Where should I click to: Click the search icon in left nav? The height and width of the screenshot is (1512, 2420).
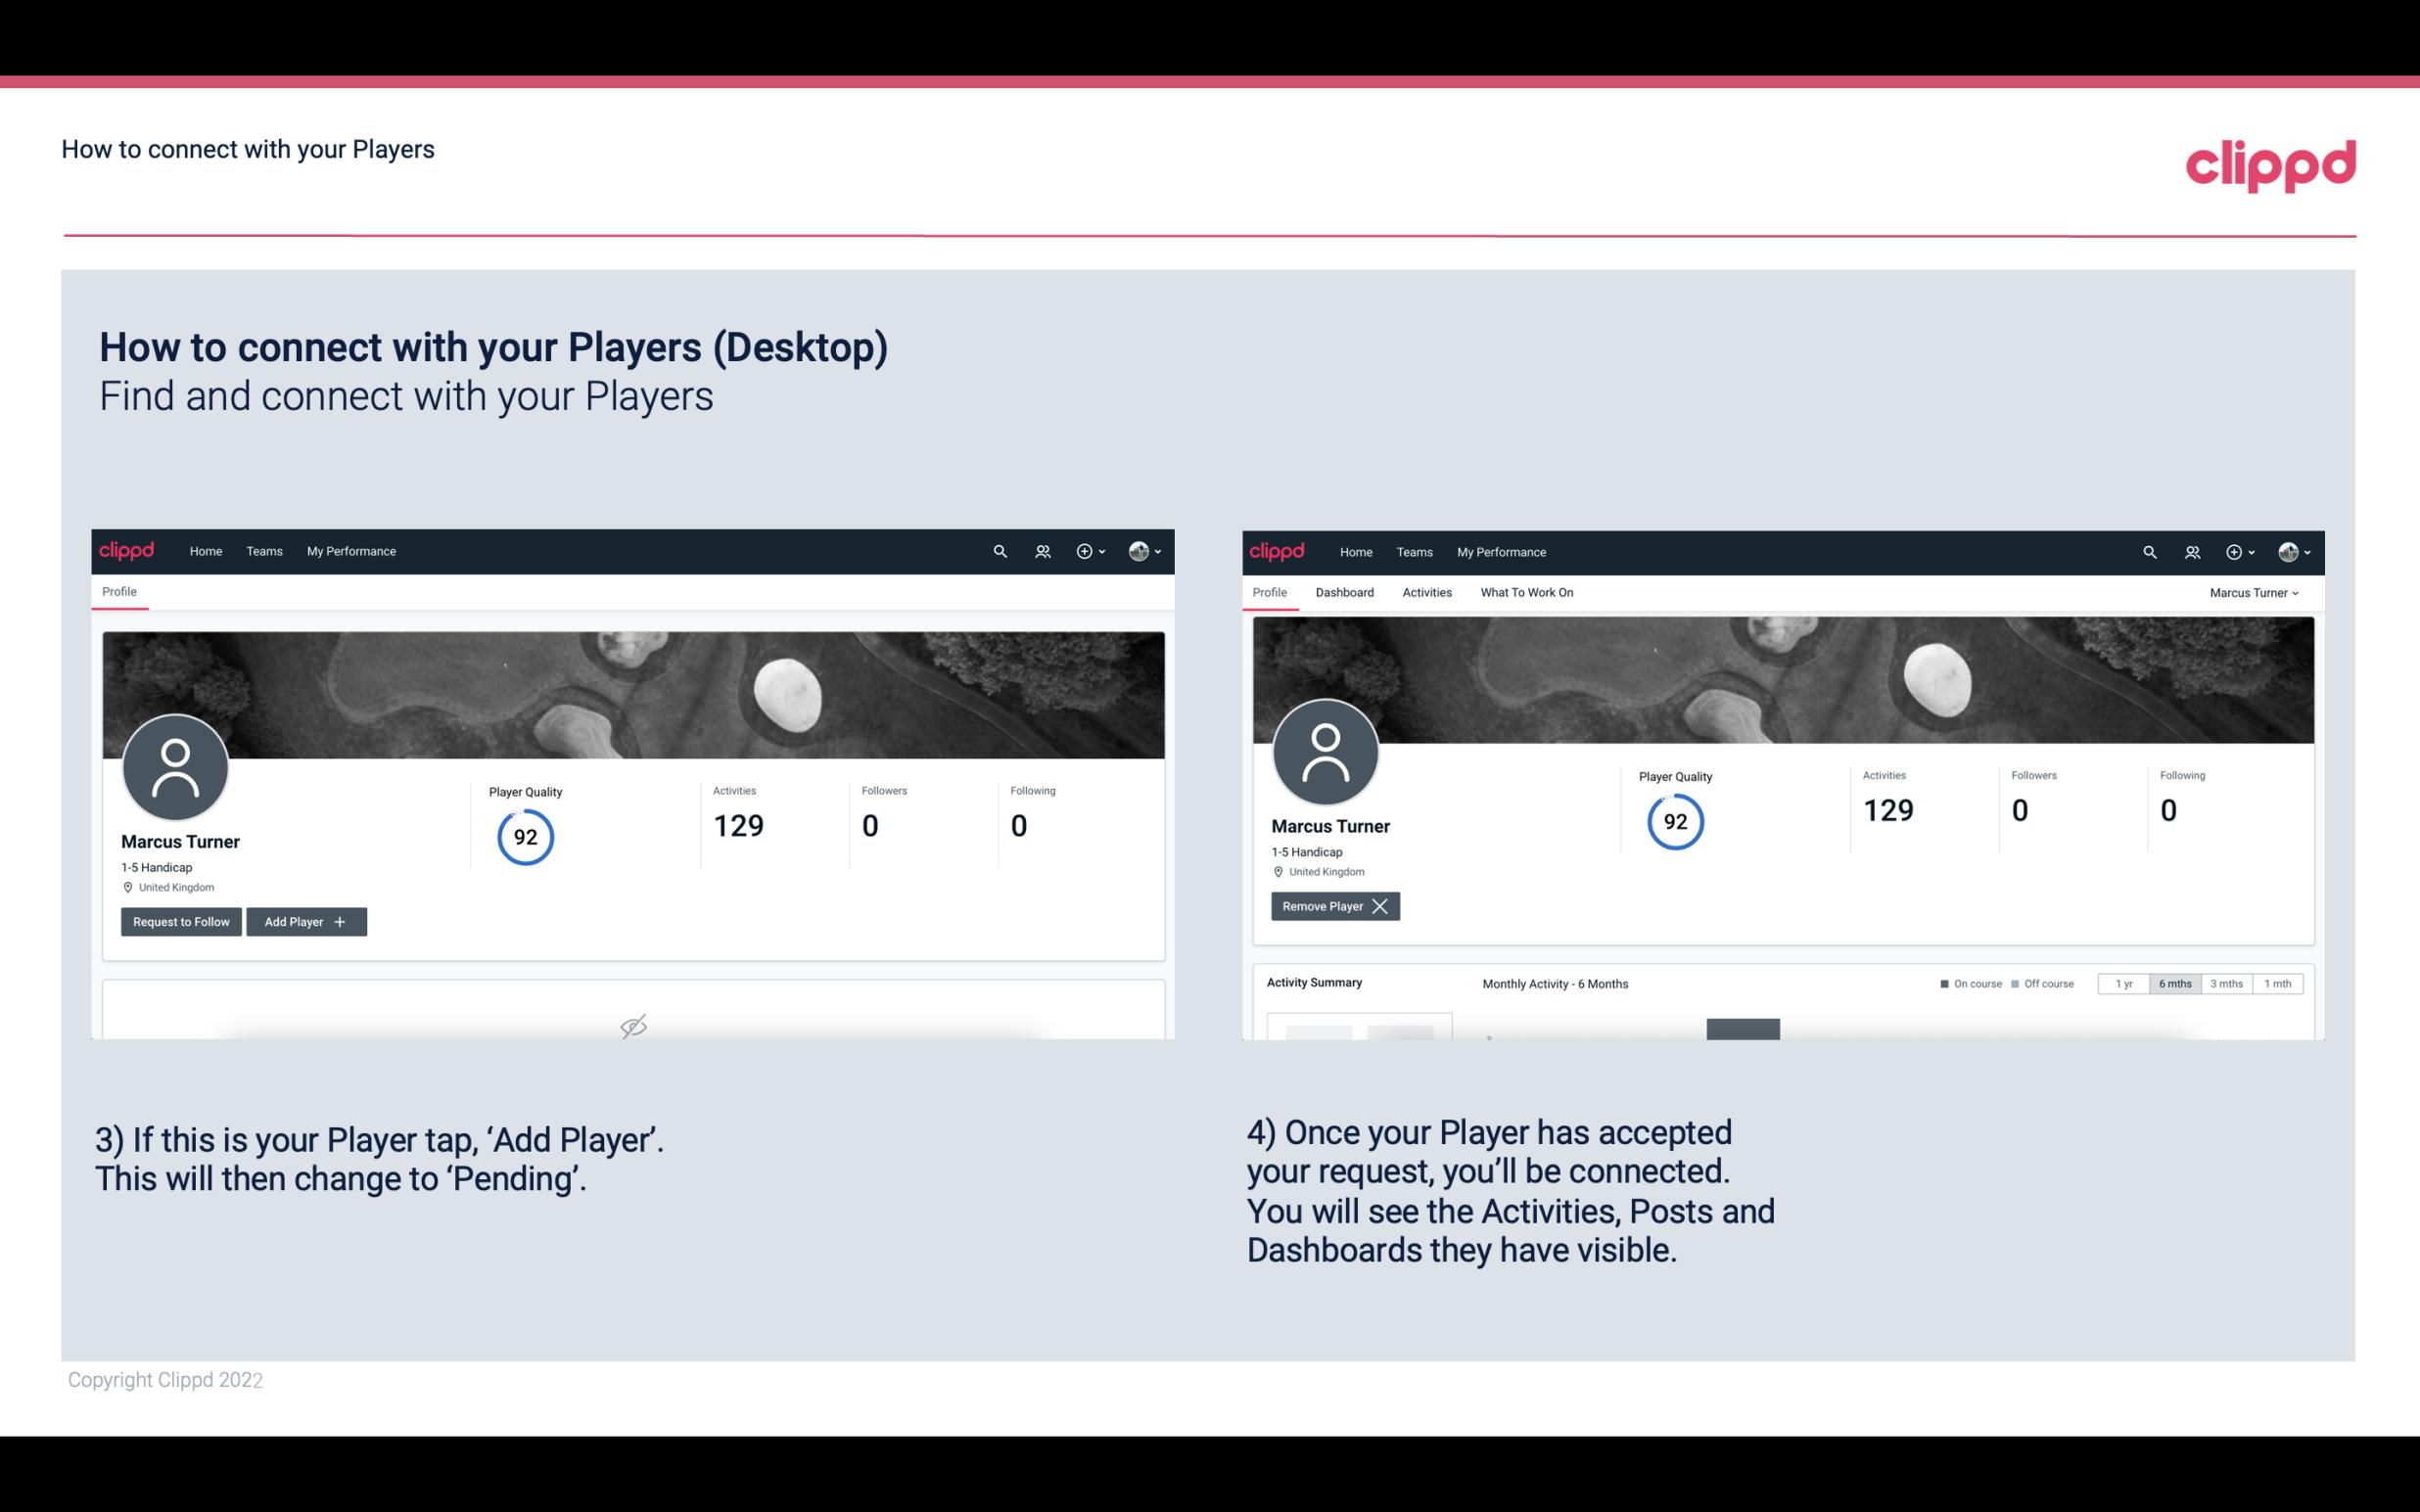1001,552
